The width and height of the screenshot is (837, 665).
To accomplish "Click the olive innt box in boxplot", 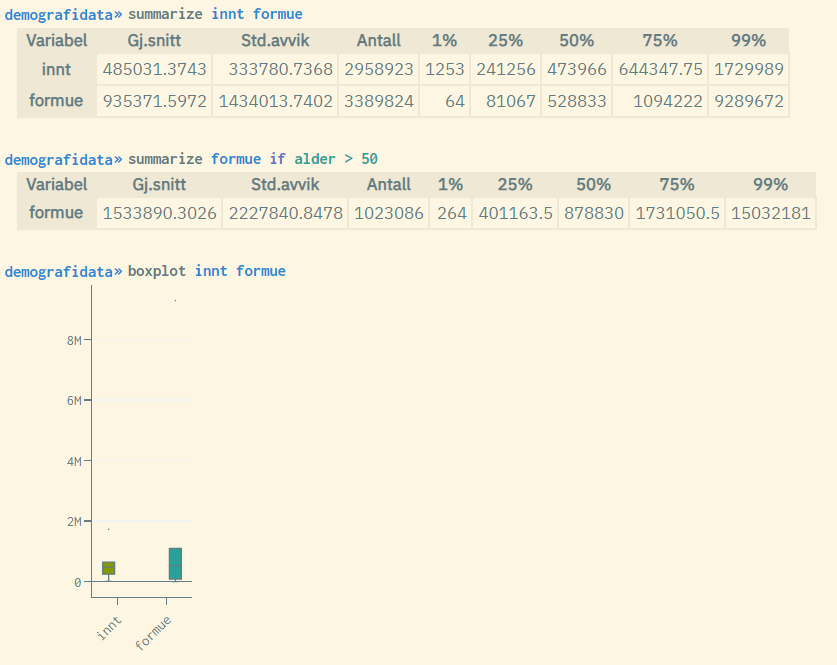I will pos(108,568).
